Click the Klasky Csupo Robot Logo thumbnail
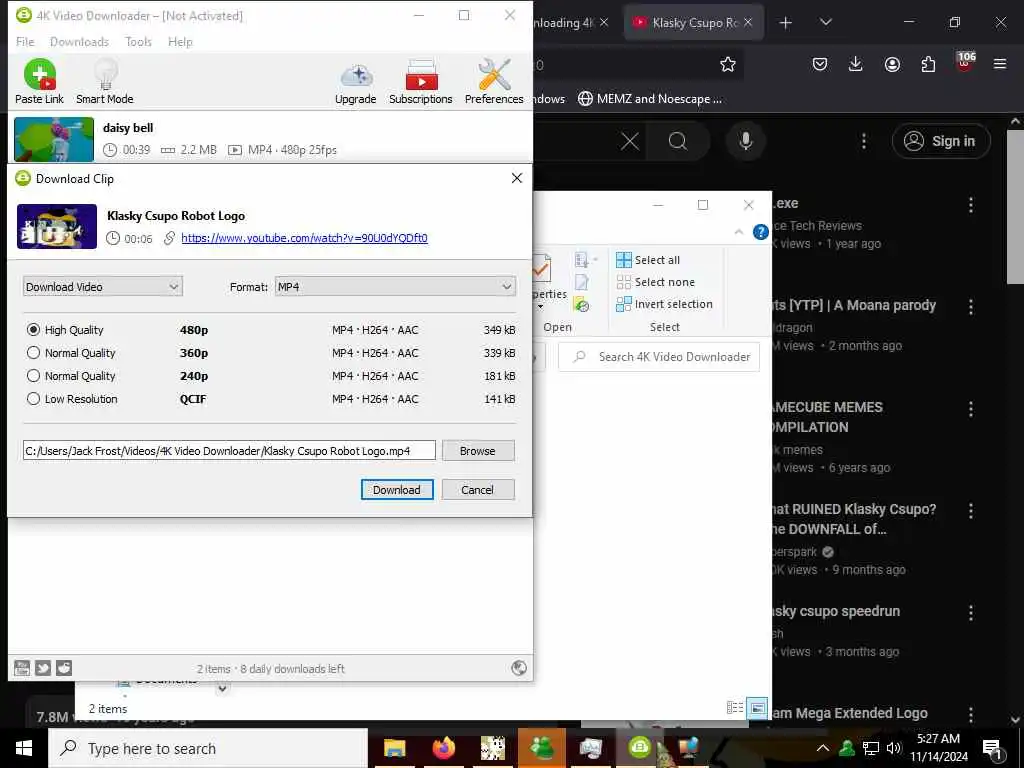This screenshot has width=1024, height=768. click(57, 227)
